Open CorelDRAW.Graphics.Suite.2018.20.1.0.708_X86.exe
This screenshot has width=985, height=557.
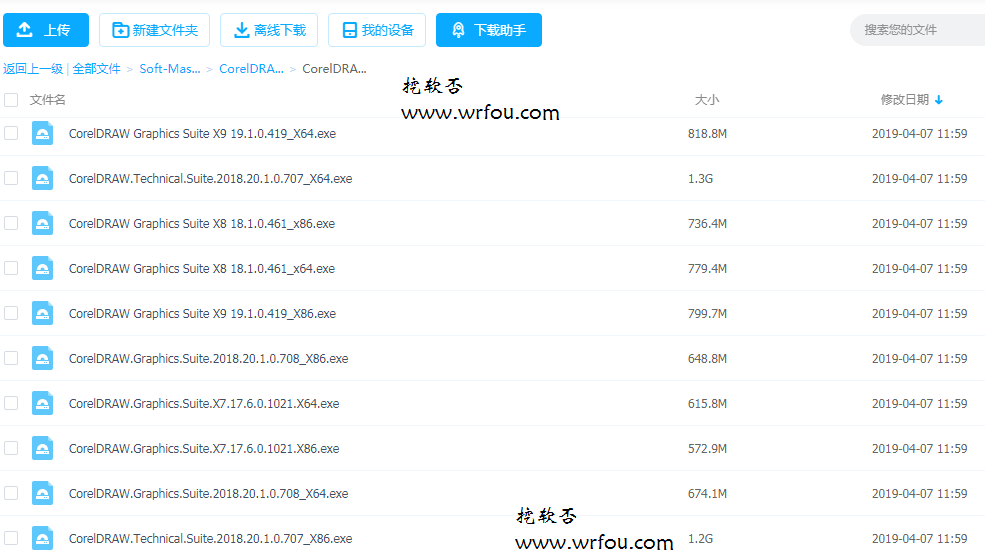209,359
